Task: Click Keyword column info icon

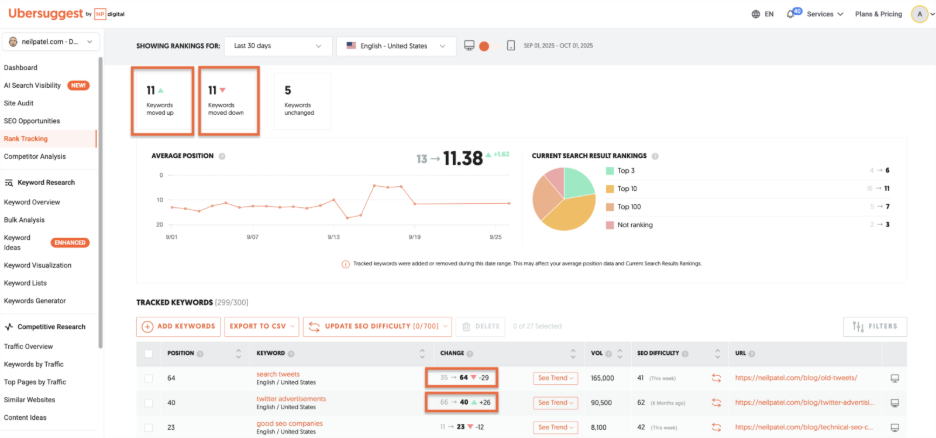Action: pos(291,353)
